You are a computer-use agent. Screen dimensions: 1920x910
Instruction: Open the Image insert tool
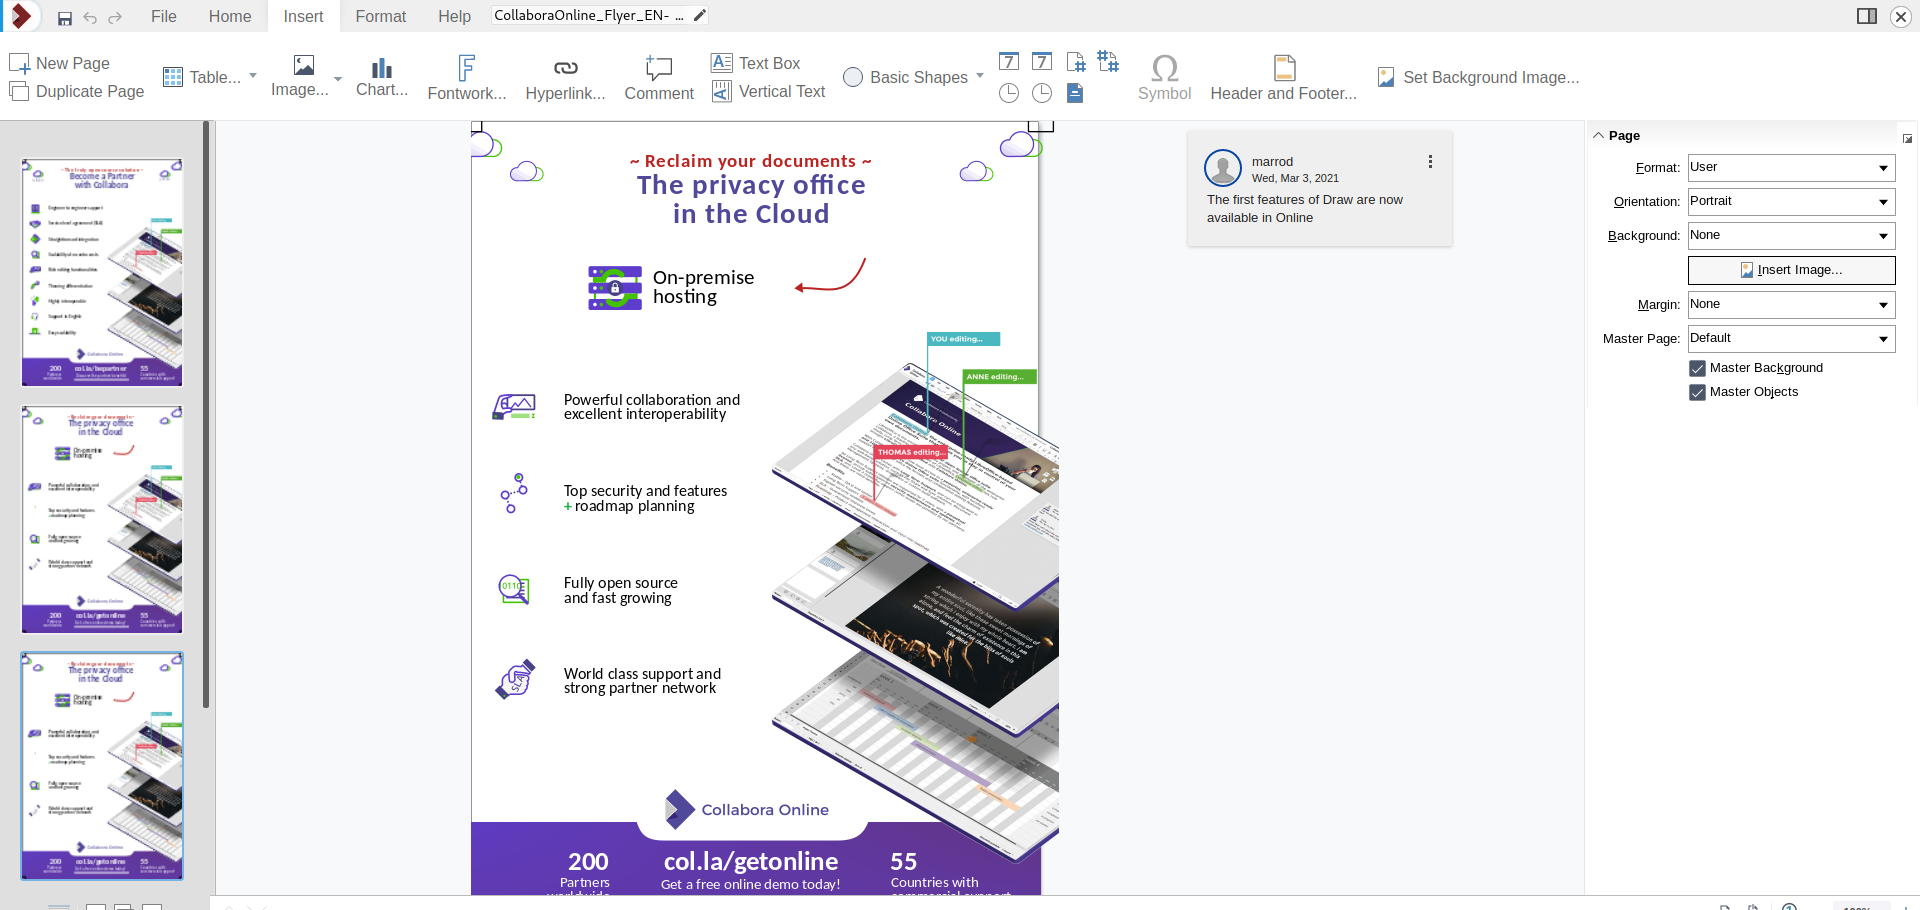(x=300, y=76)
